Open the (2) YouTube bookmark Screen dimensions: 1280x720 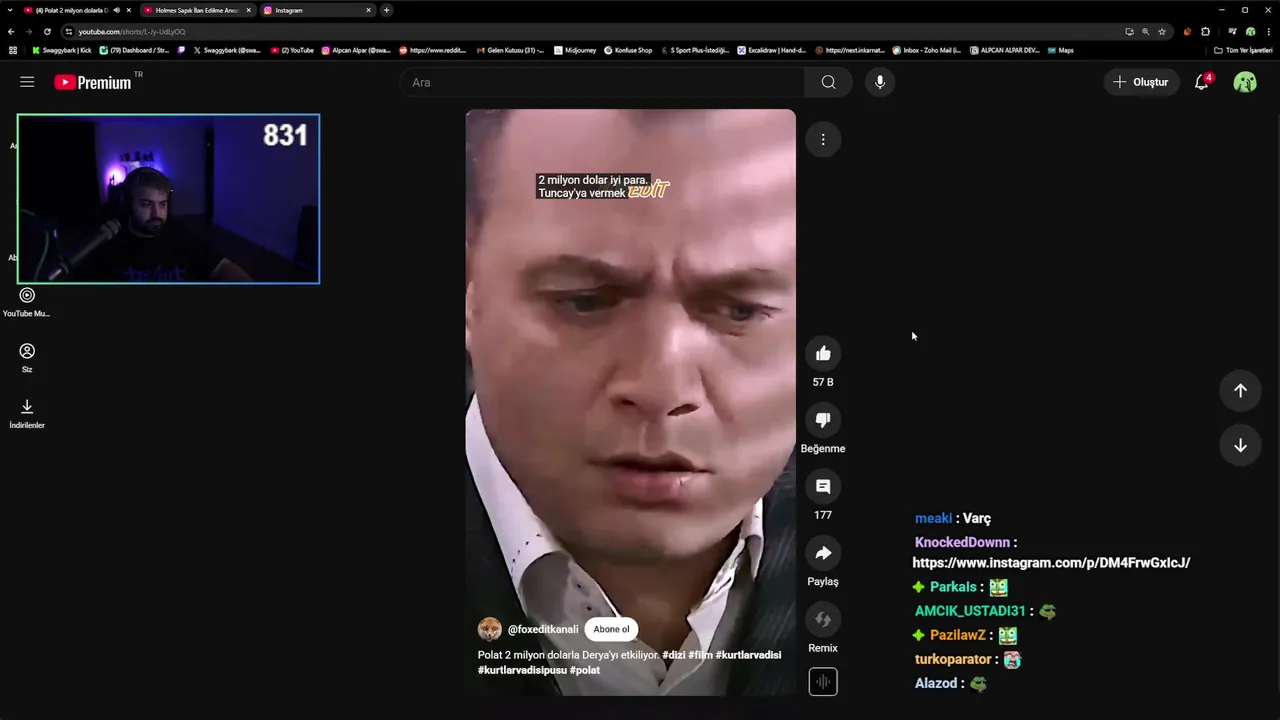click(292, 50)
